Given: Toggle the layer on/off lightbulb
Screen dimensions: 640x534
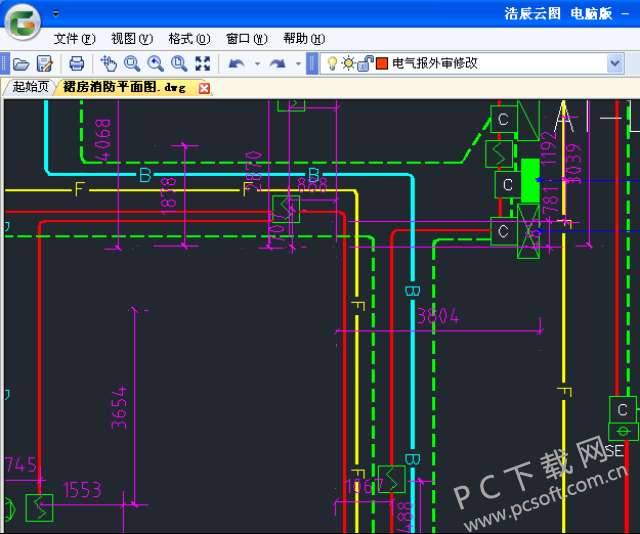Looking at the screenshot, I should tap(333, 63).
